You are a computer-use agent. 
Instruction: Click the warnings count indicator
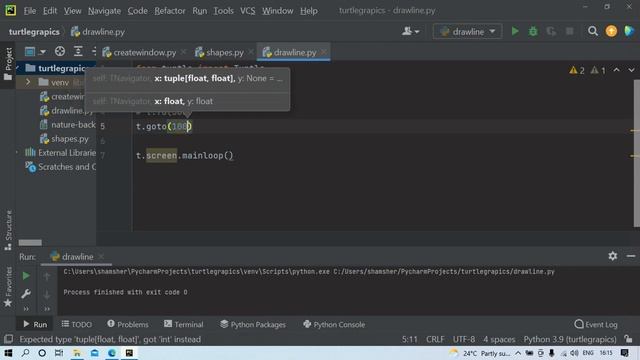click(x=577, y=71)
